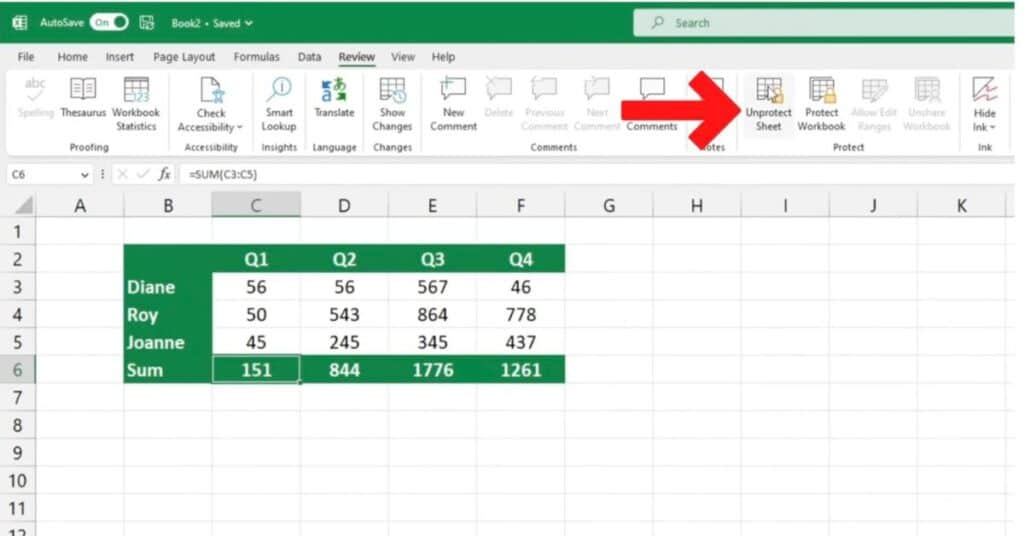Click Unprotect Sheet
Screen dimensions: 1024x536
[769, 103]
